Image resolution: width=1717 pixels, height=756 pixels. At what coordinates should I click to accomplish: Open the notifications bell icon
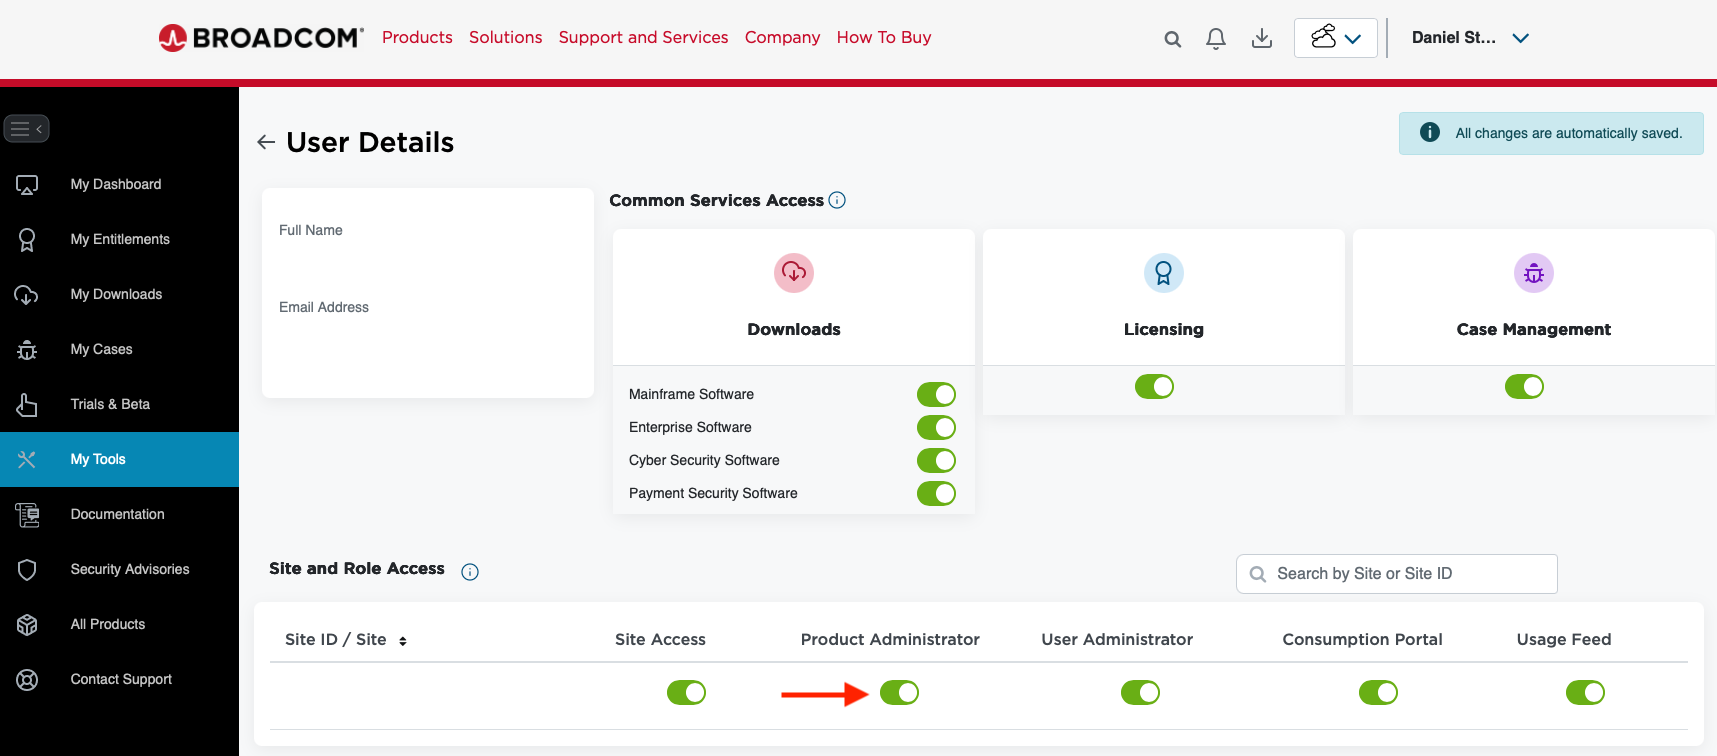pyautogui.click(x=1216, y=39)
